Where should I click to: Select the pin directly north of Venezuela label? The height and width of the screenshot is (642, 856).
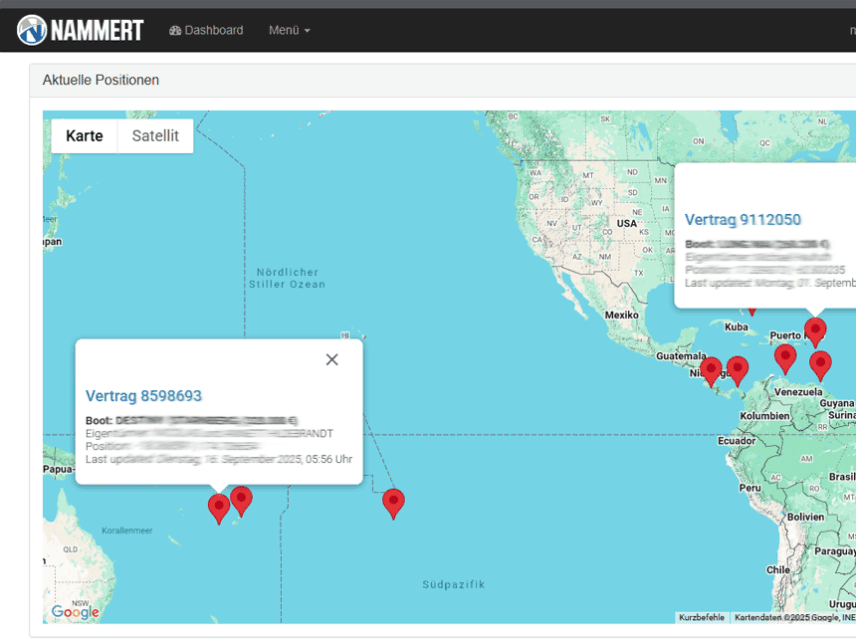(785, 357)
